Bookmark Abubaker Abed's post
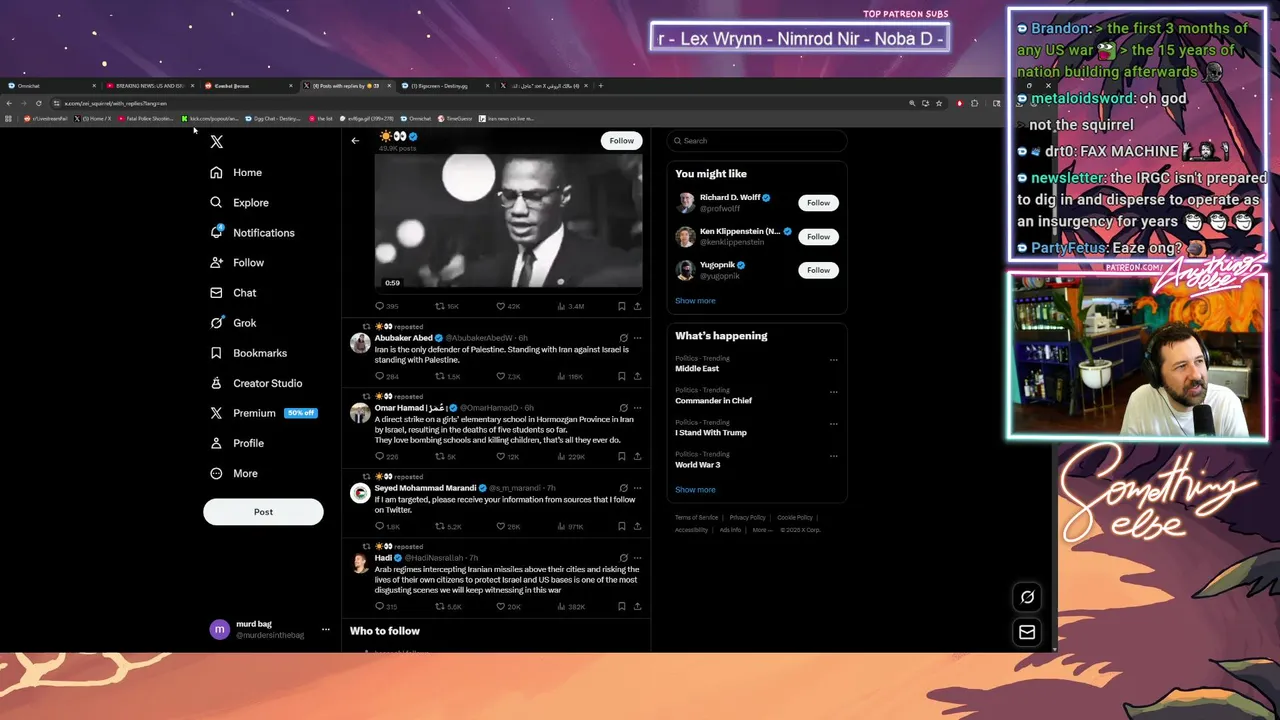This screenshot has width=1280, height=720. [x=621, y=377]
